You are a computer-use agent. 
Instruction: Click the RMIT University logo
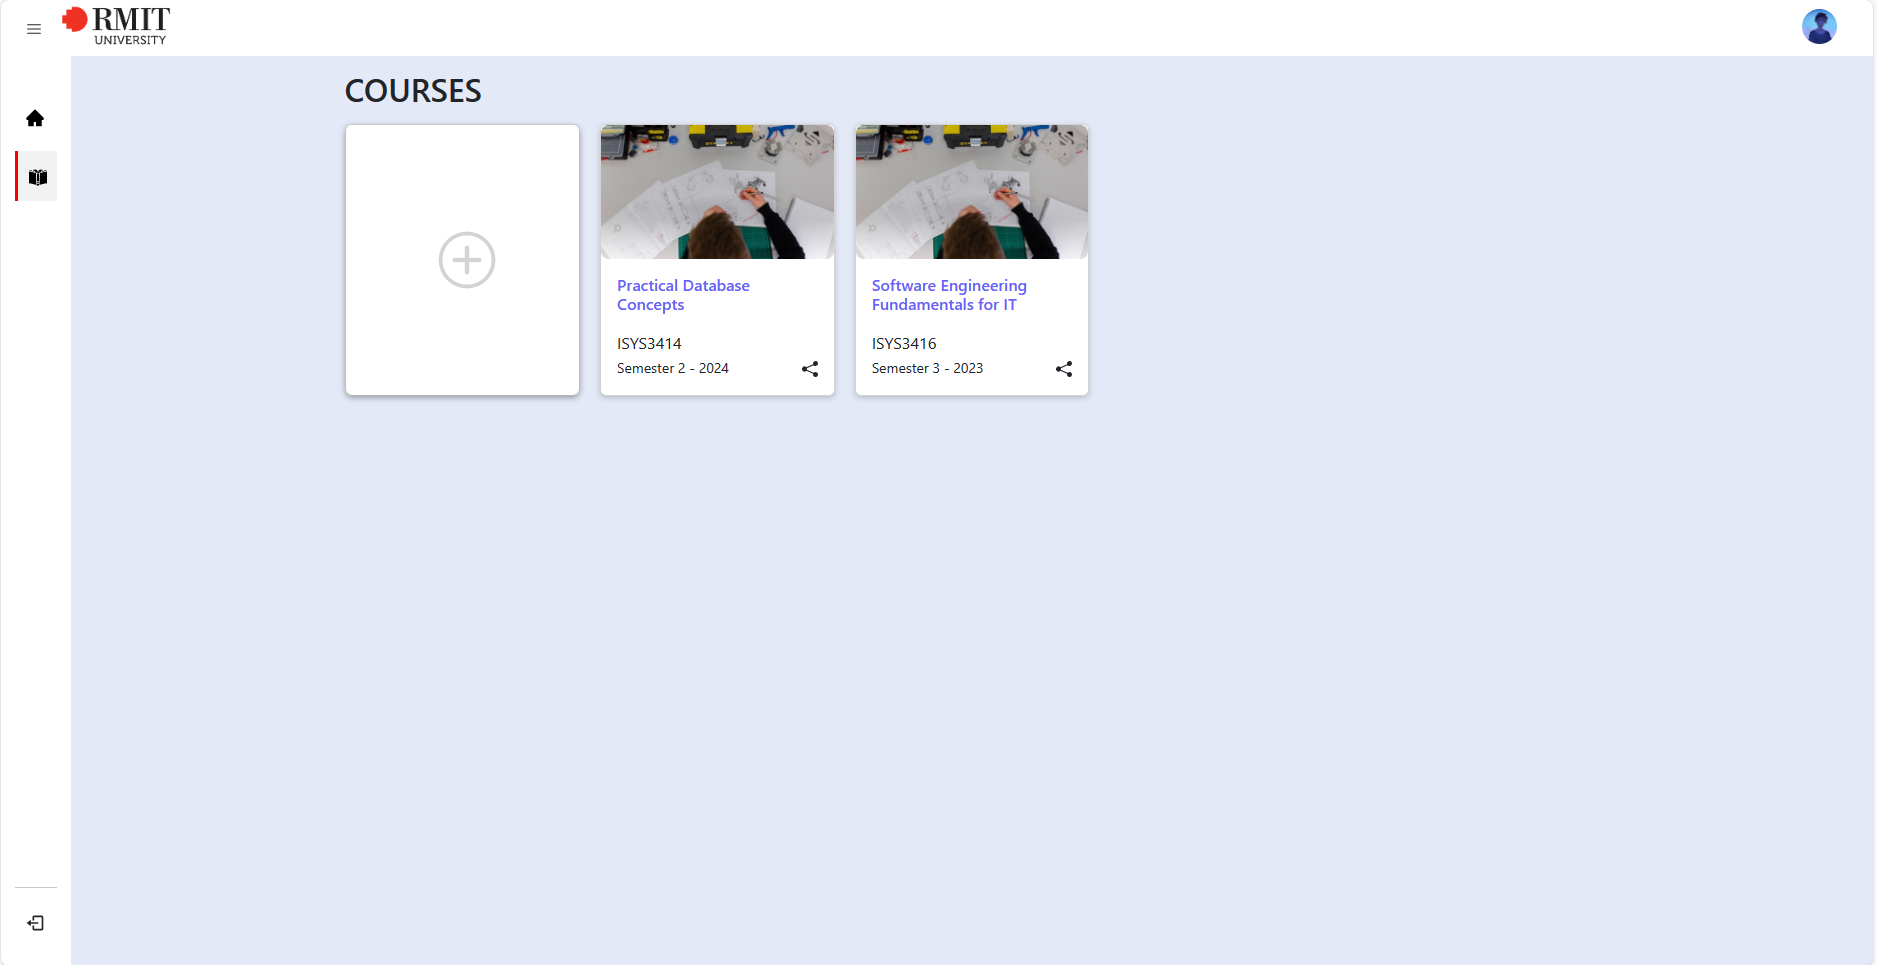click(116, 26)
